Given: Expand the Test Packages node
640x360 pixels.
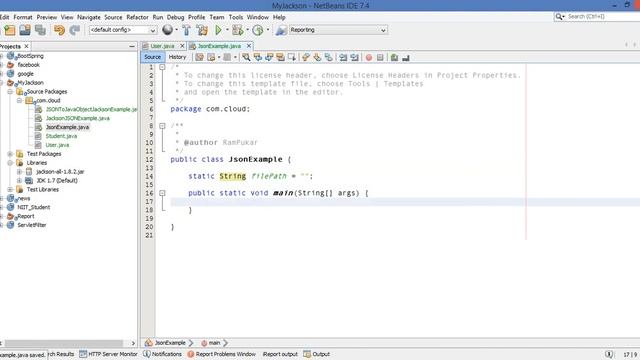Looking at the screenshot, I should 10,154.
